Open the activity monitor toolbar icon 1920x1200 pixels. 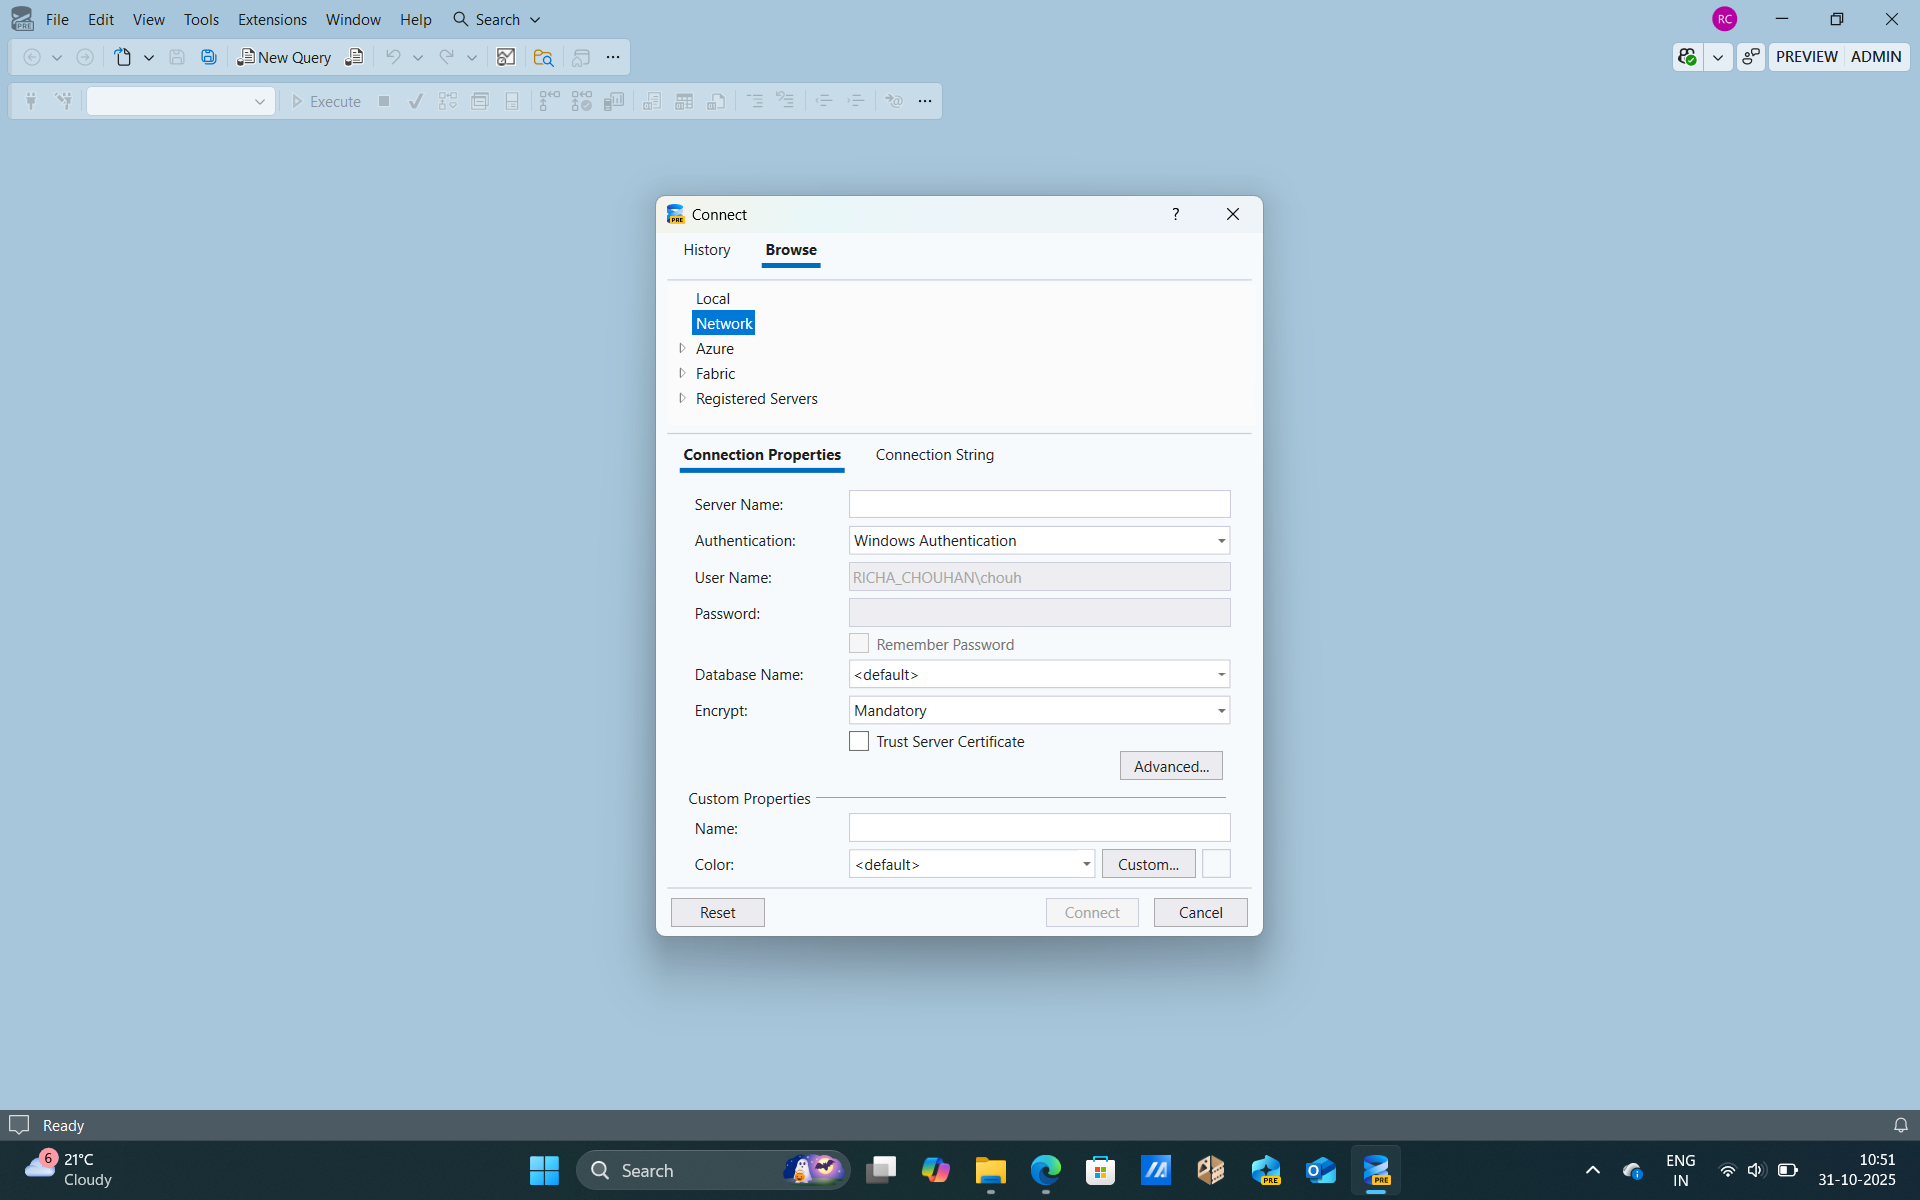(x=506, y=57)
